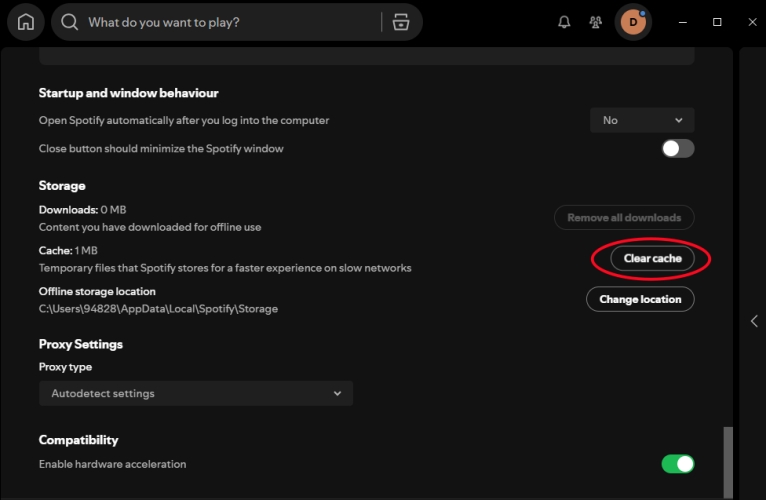The width and height of the screenshot is (766, 500).
Task: Click 'Startup and window behaviour' heading
Action: [128, 93]
